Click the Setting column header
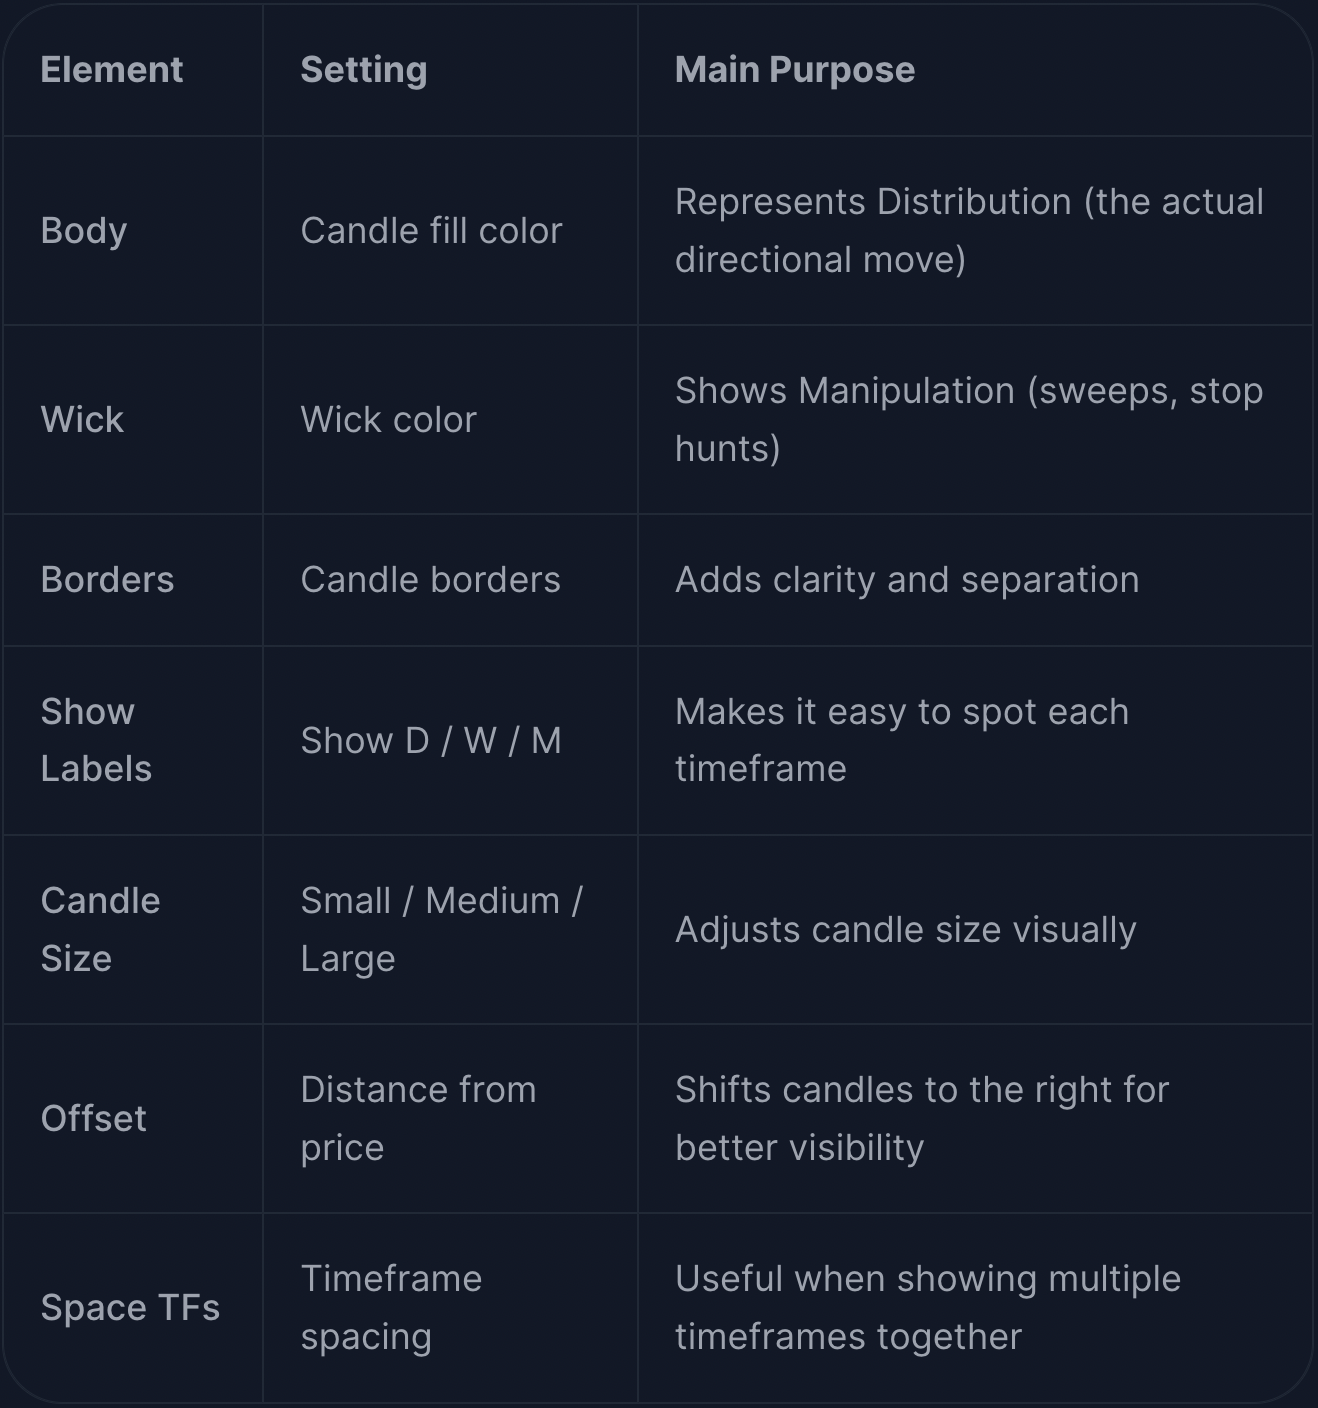The image size is (1318, 1408). pos(364,70)
